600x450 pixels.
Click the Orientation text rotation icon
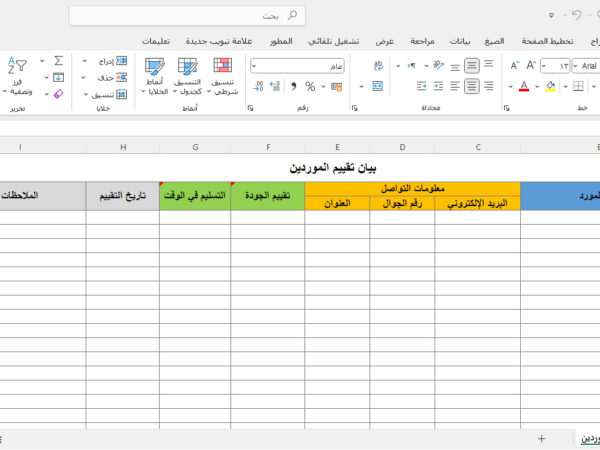point(439,65)
